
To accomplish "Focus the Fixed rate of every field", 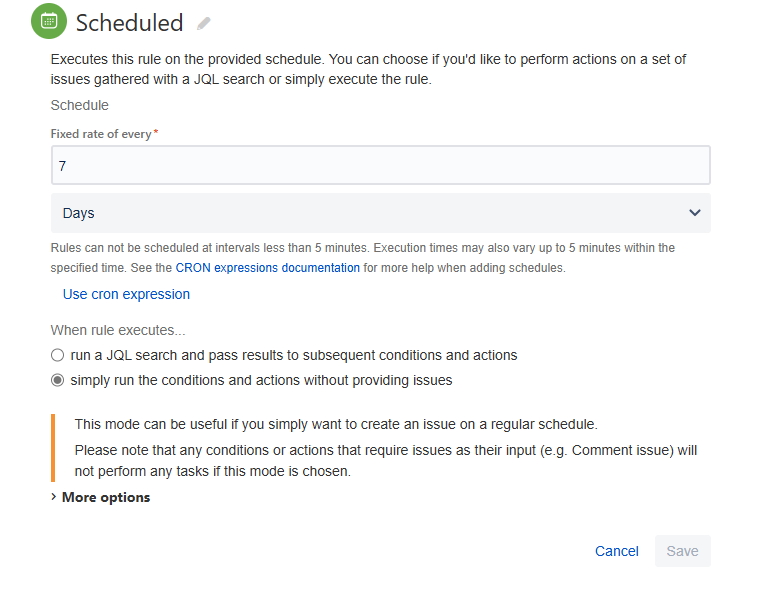I will tap(380, 165).
